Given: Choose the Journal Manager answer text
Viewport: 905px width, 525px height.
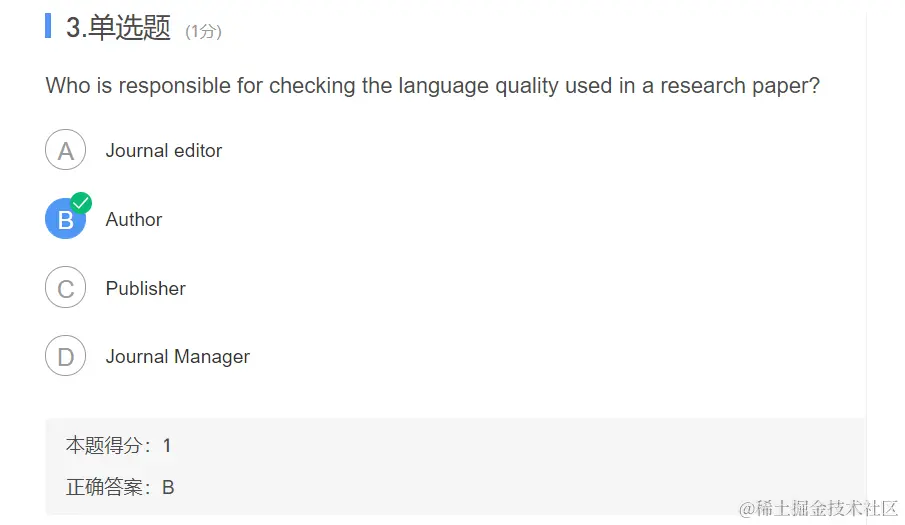Looking at the screenshot, I should [178, 357].
